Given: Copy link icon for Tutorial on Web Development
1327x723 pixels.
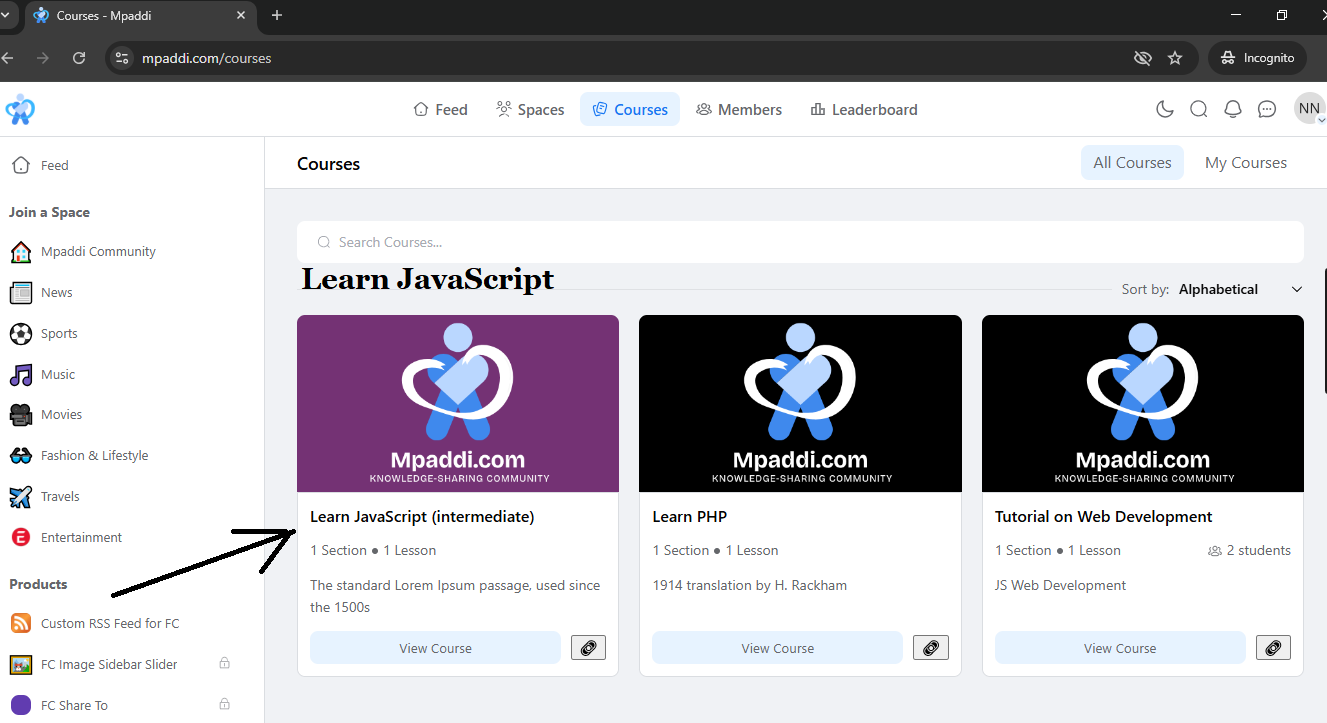Looking at the screenshot, I should coord(1273,648).
